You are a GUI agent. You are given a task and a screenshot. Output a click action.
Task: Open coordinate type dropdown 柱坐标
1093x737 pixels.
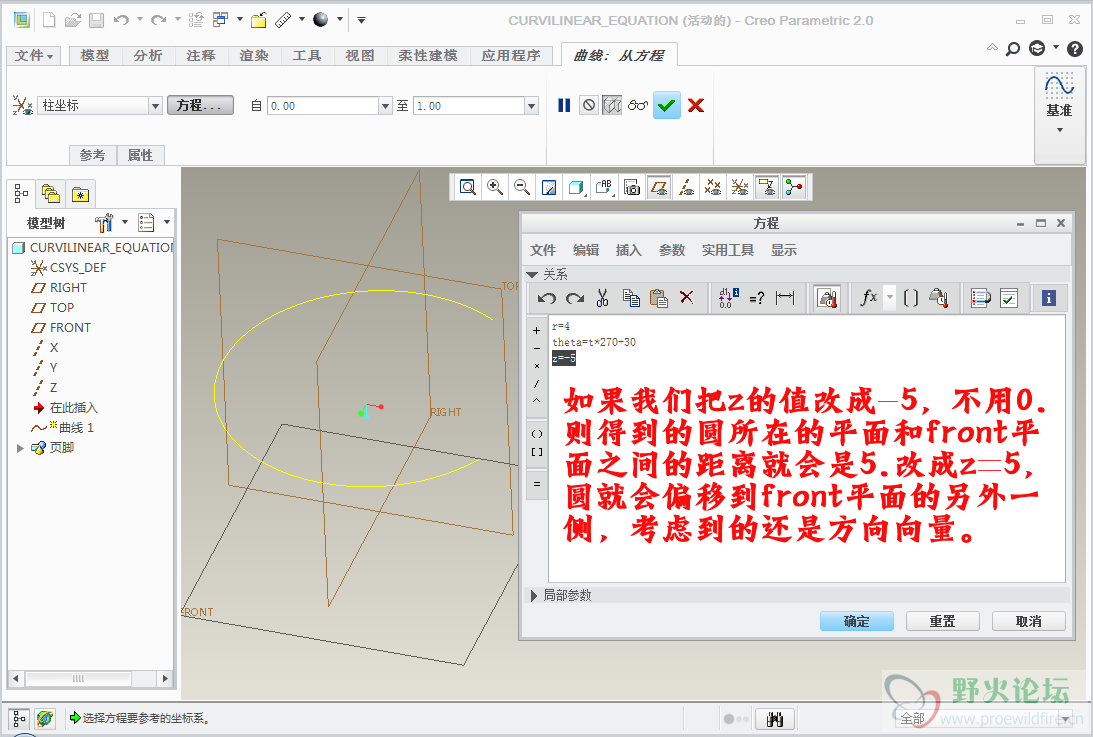(155, 105)
